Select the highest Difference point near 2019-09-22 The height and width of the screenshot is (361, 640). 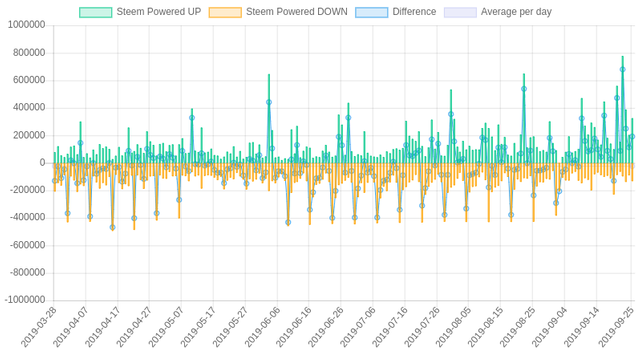pyautogui.click(x=622, y=69)
